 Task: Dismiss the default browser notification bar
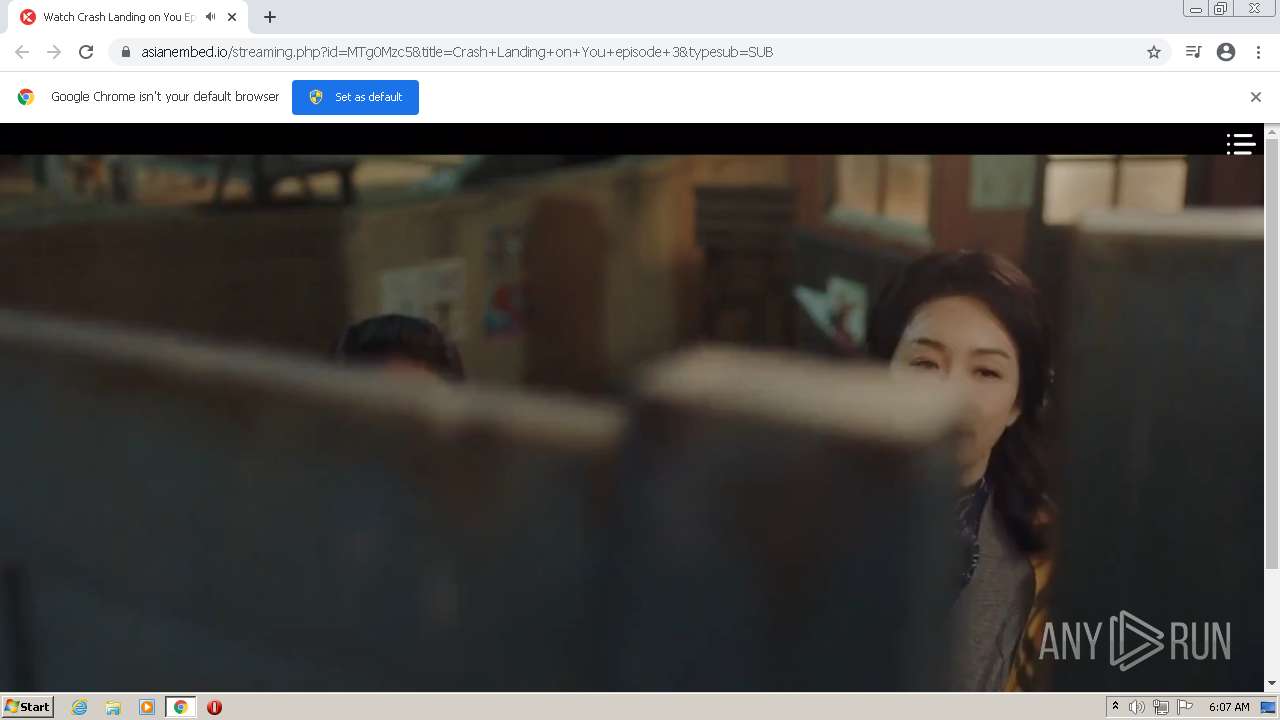point(1256,97)
